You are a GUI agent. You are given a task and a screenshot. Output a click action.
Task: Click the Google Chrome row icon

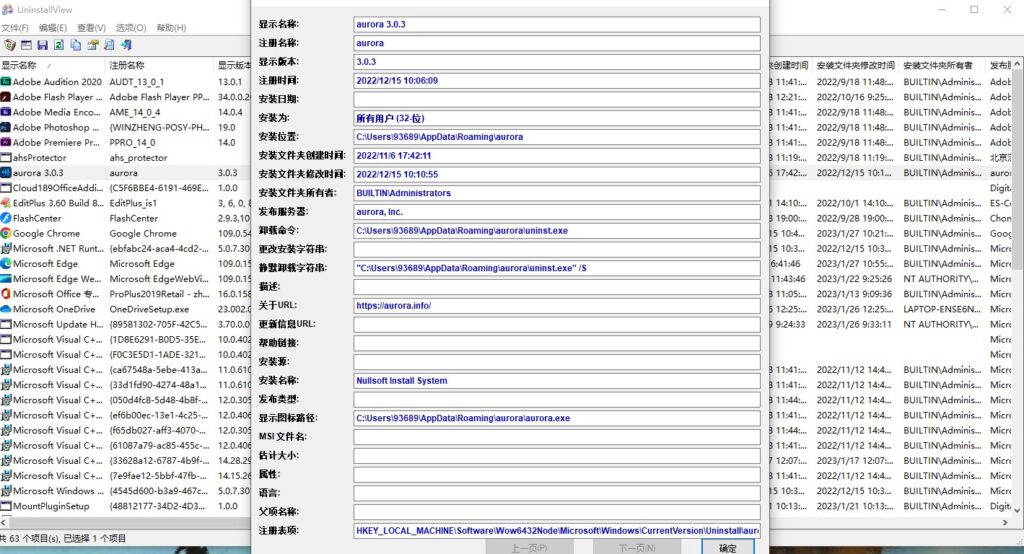pyautogui.click(x=6, y=233)
